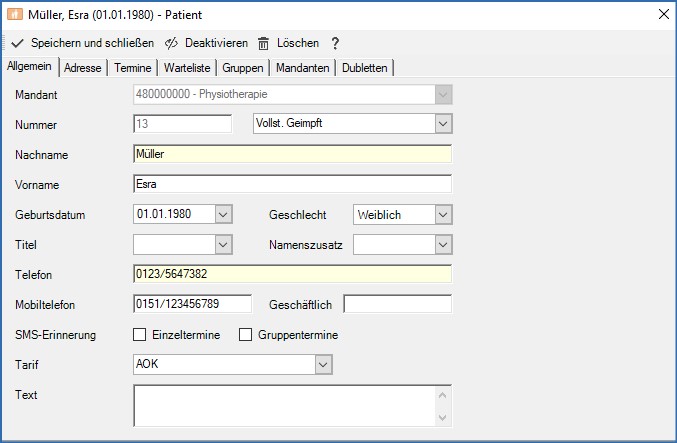
Task: Click the Vorname field containing Esra
Action: [x=292, y=184]
